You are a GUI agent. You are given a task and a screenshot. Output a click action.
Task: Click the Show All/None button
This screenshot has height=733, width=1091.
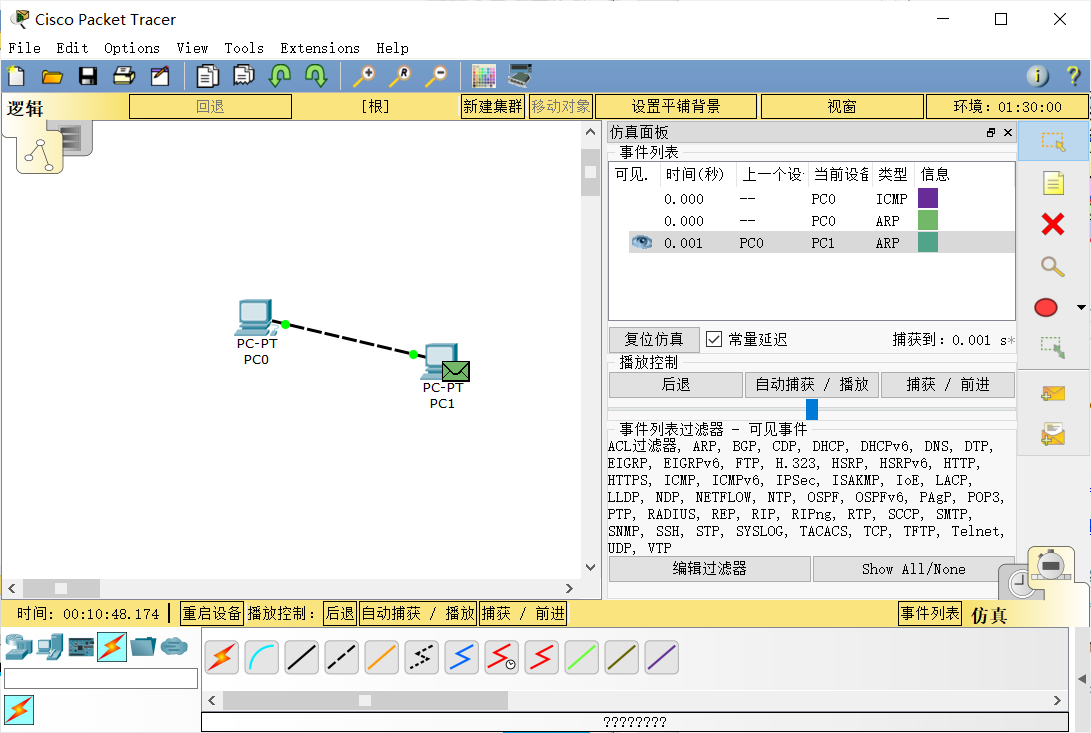coord(914,569)
